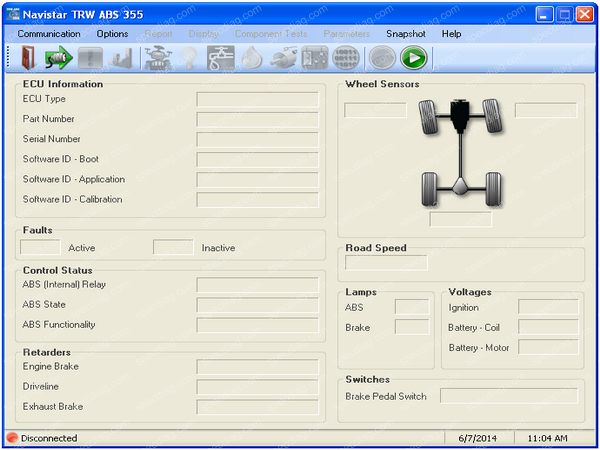Click the green arrow connect icon
The image size is (600, 450).
(59, 58)
